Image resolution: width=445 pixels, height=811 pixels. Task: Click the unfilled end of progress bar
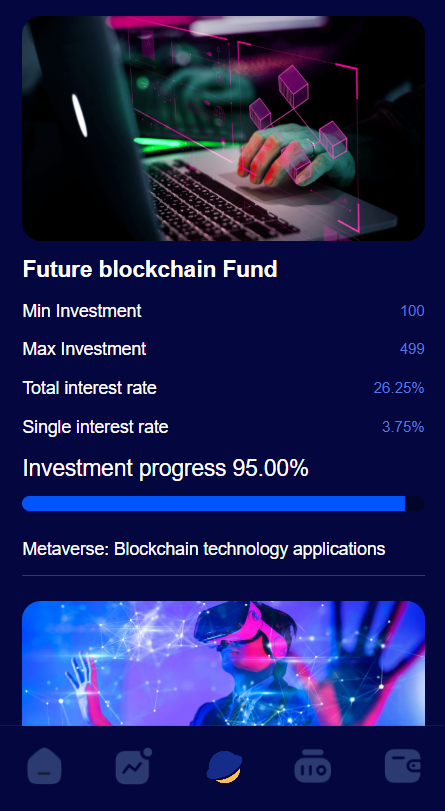tap(415, 503)
